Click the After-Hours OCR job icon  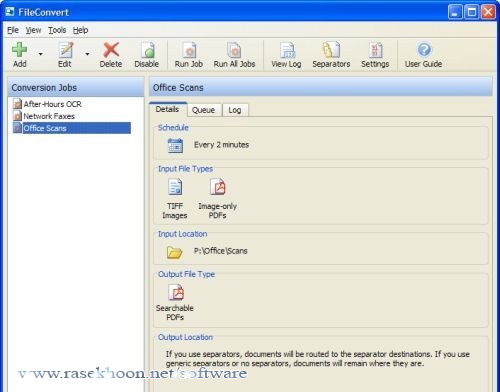click(17, 104)
